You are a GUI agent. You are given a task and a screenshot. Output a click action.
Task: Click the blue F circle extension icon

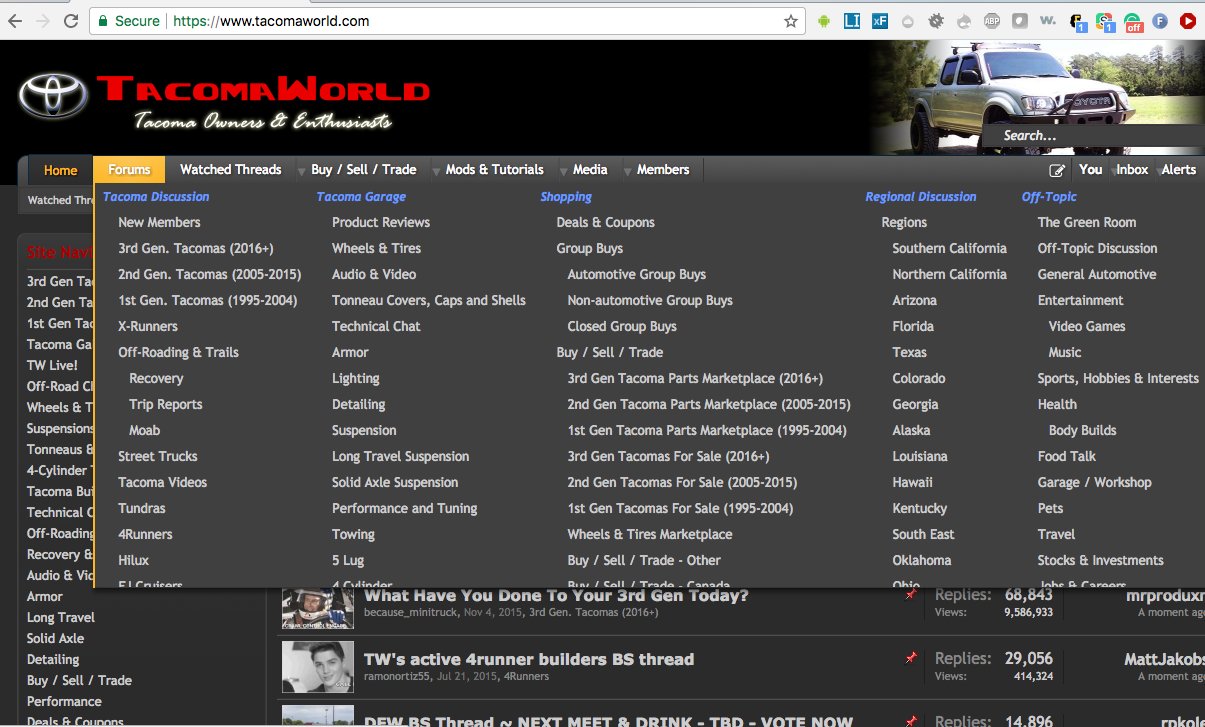click(x=1160, y=20)
